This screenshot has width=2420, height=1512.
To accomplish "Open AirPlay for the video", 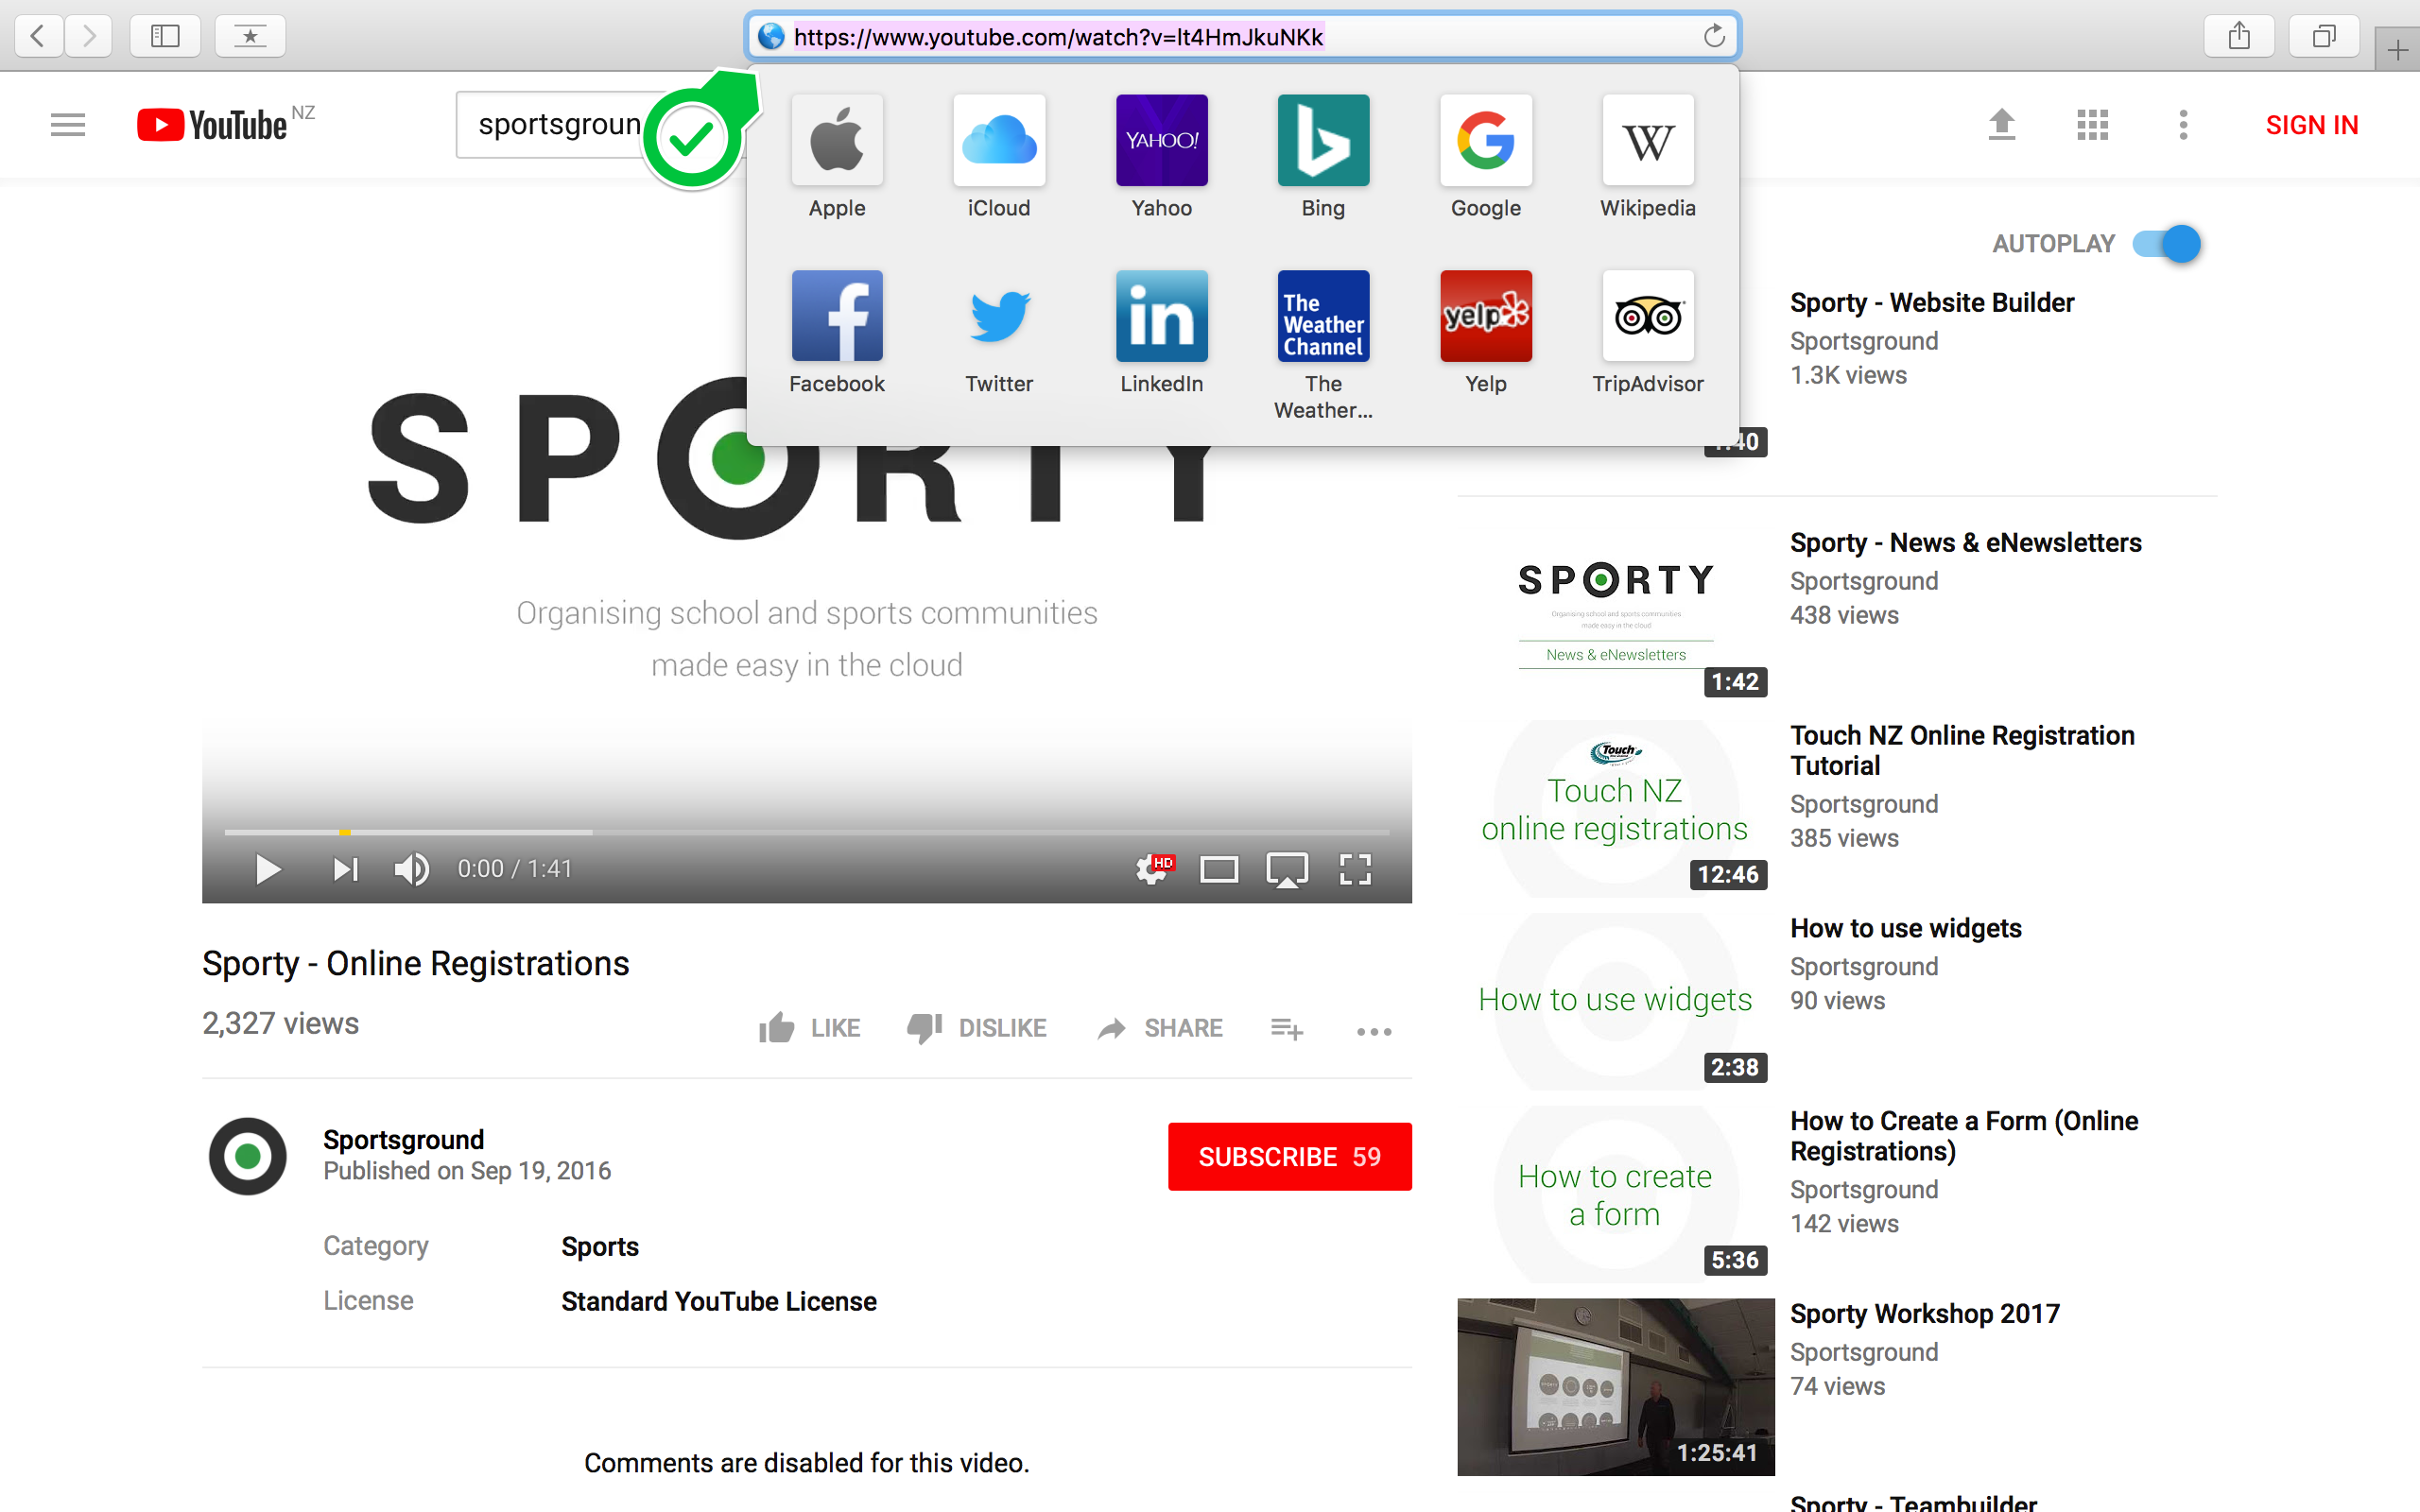I will coord(1286,869).
